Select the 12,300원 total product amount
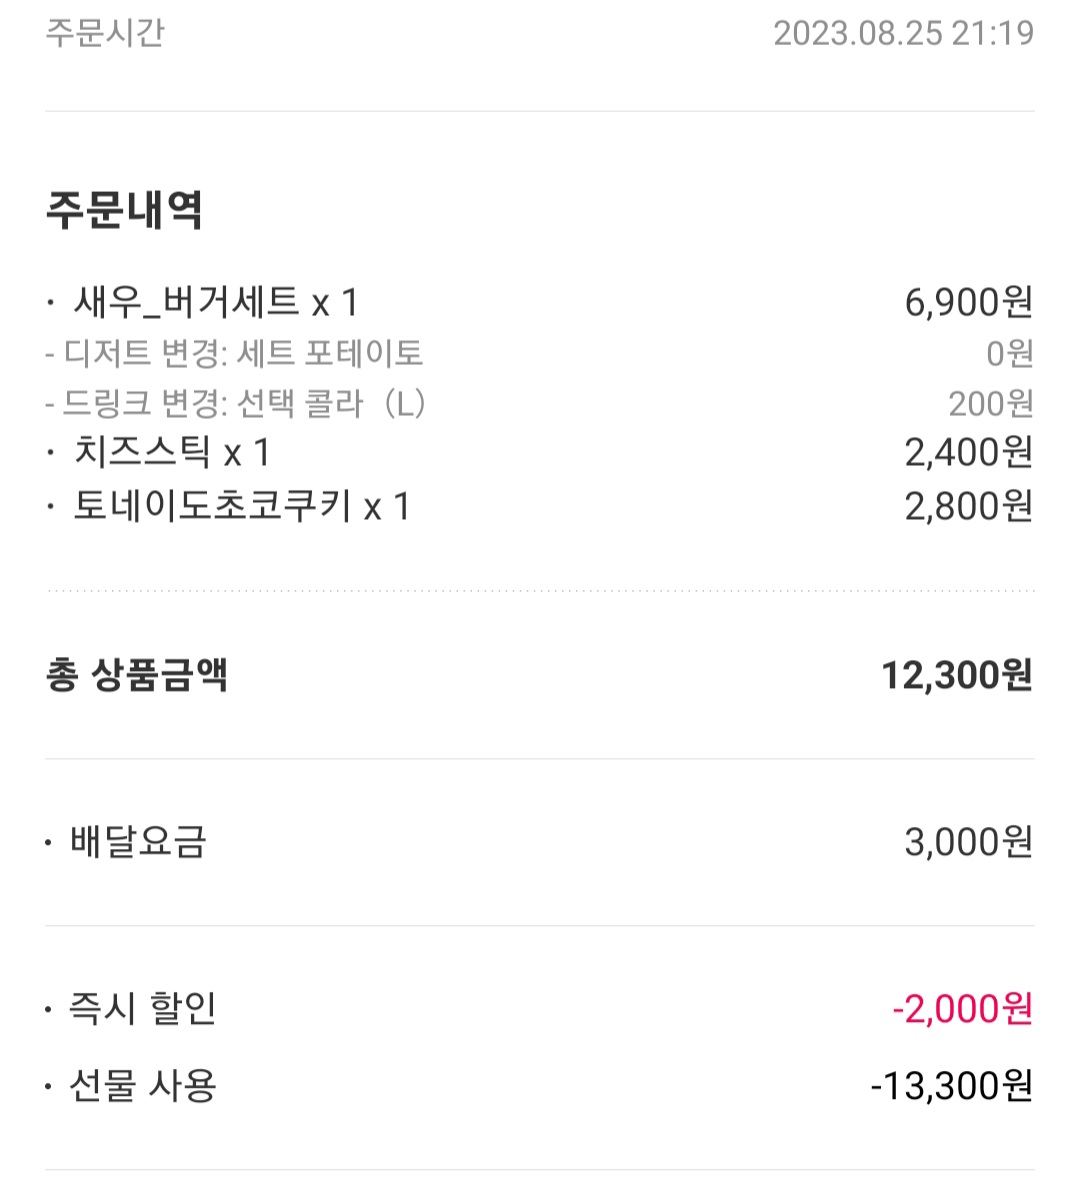The height and width of the screenshot is (1183, 1080). coord(957,674)
